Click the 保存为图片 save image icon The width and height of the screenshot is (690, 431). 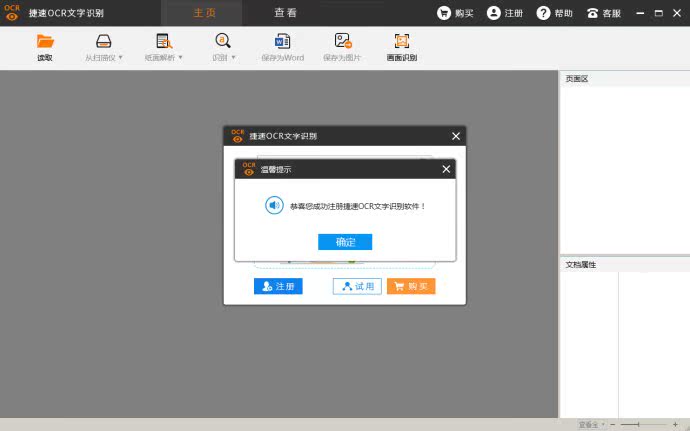click(x=343, y=41)
